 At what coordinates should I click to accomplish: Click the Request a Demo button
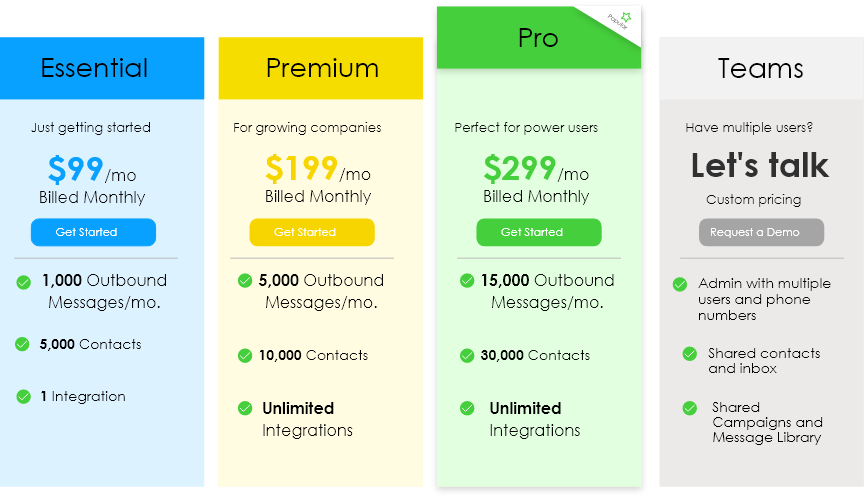pos(762,232)
